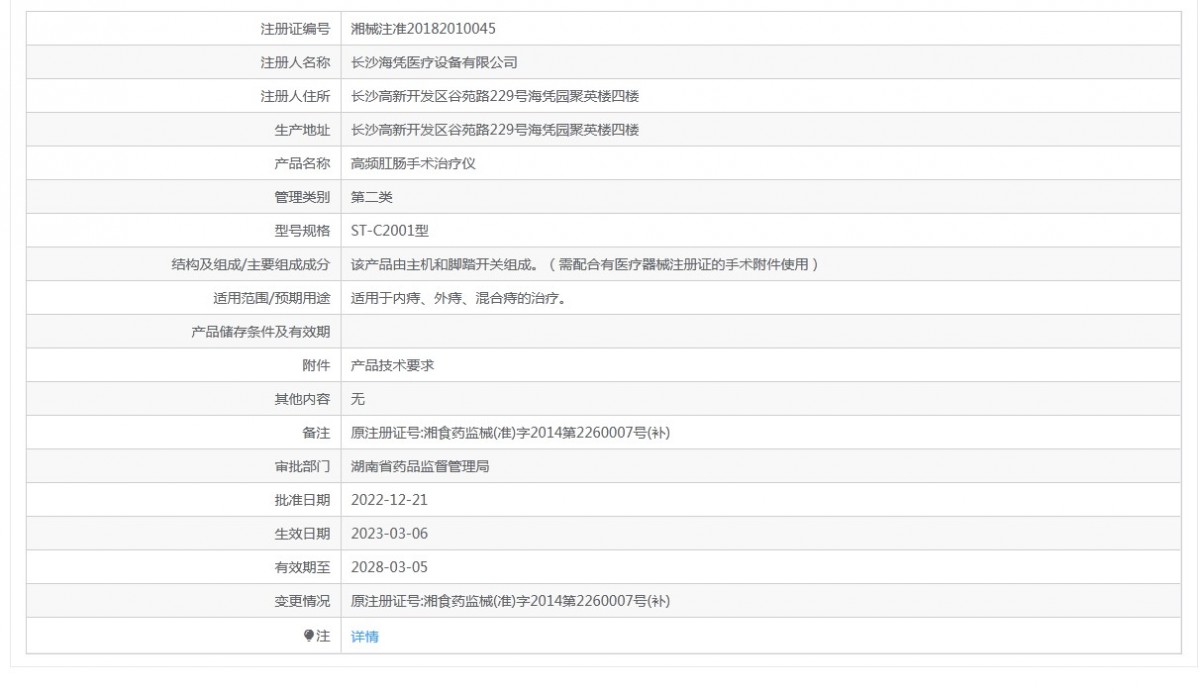Click expiry date 2028-03-05
This screenshot has width=1200, height=693.
[x=389, y=568]
